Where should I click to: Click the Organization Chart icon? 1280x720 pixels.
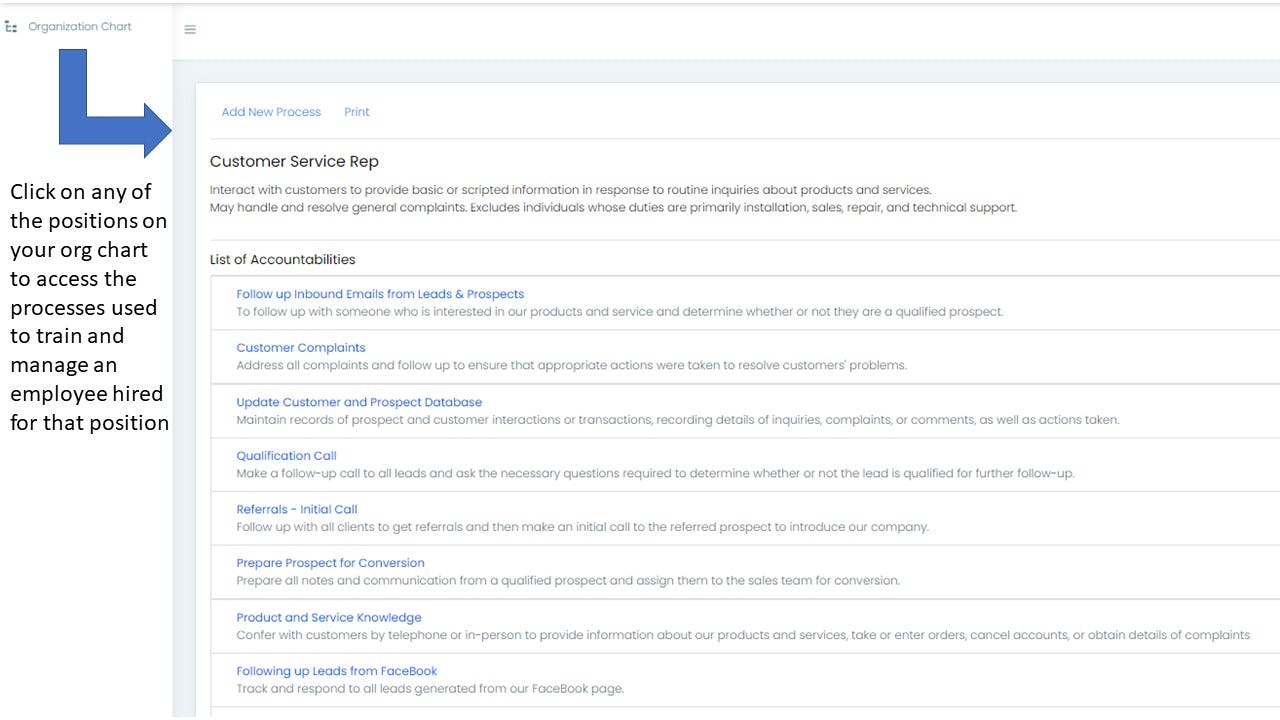point(12,27)
